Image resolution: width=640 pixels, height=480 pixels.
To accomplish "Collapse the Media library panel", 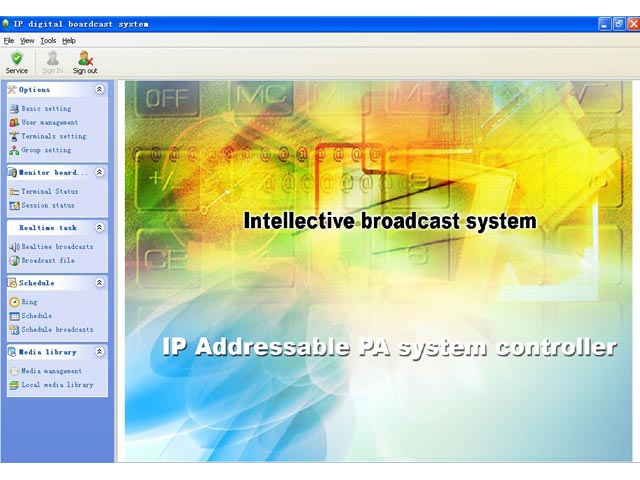I will point(99,352).
